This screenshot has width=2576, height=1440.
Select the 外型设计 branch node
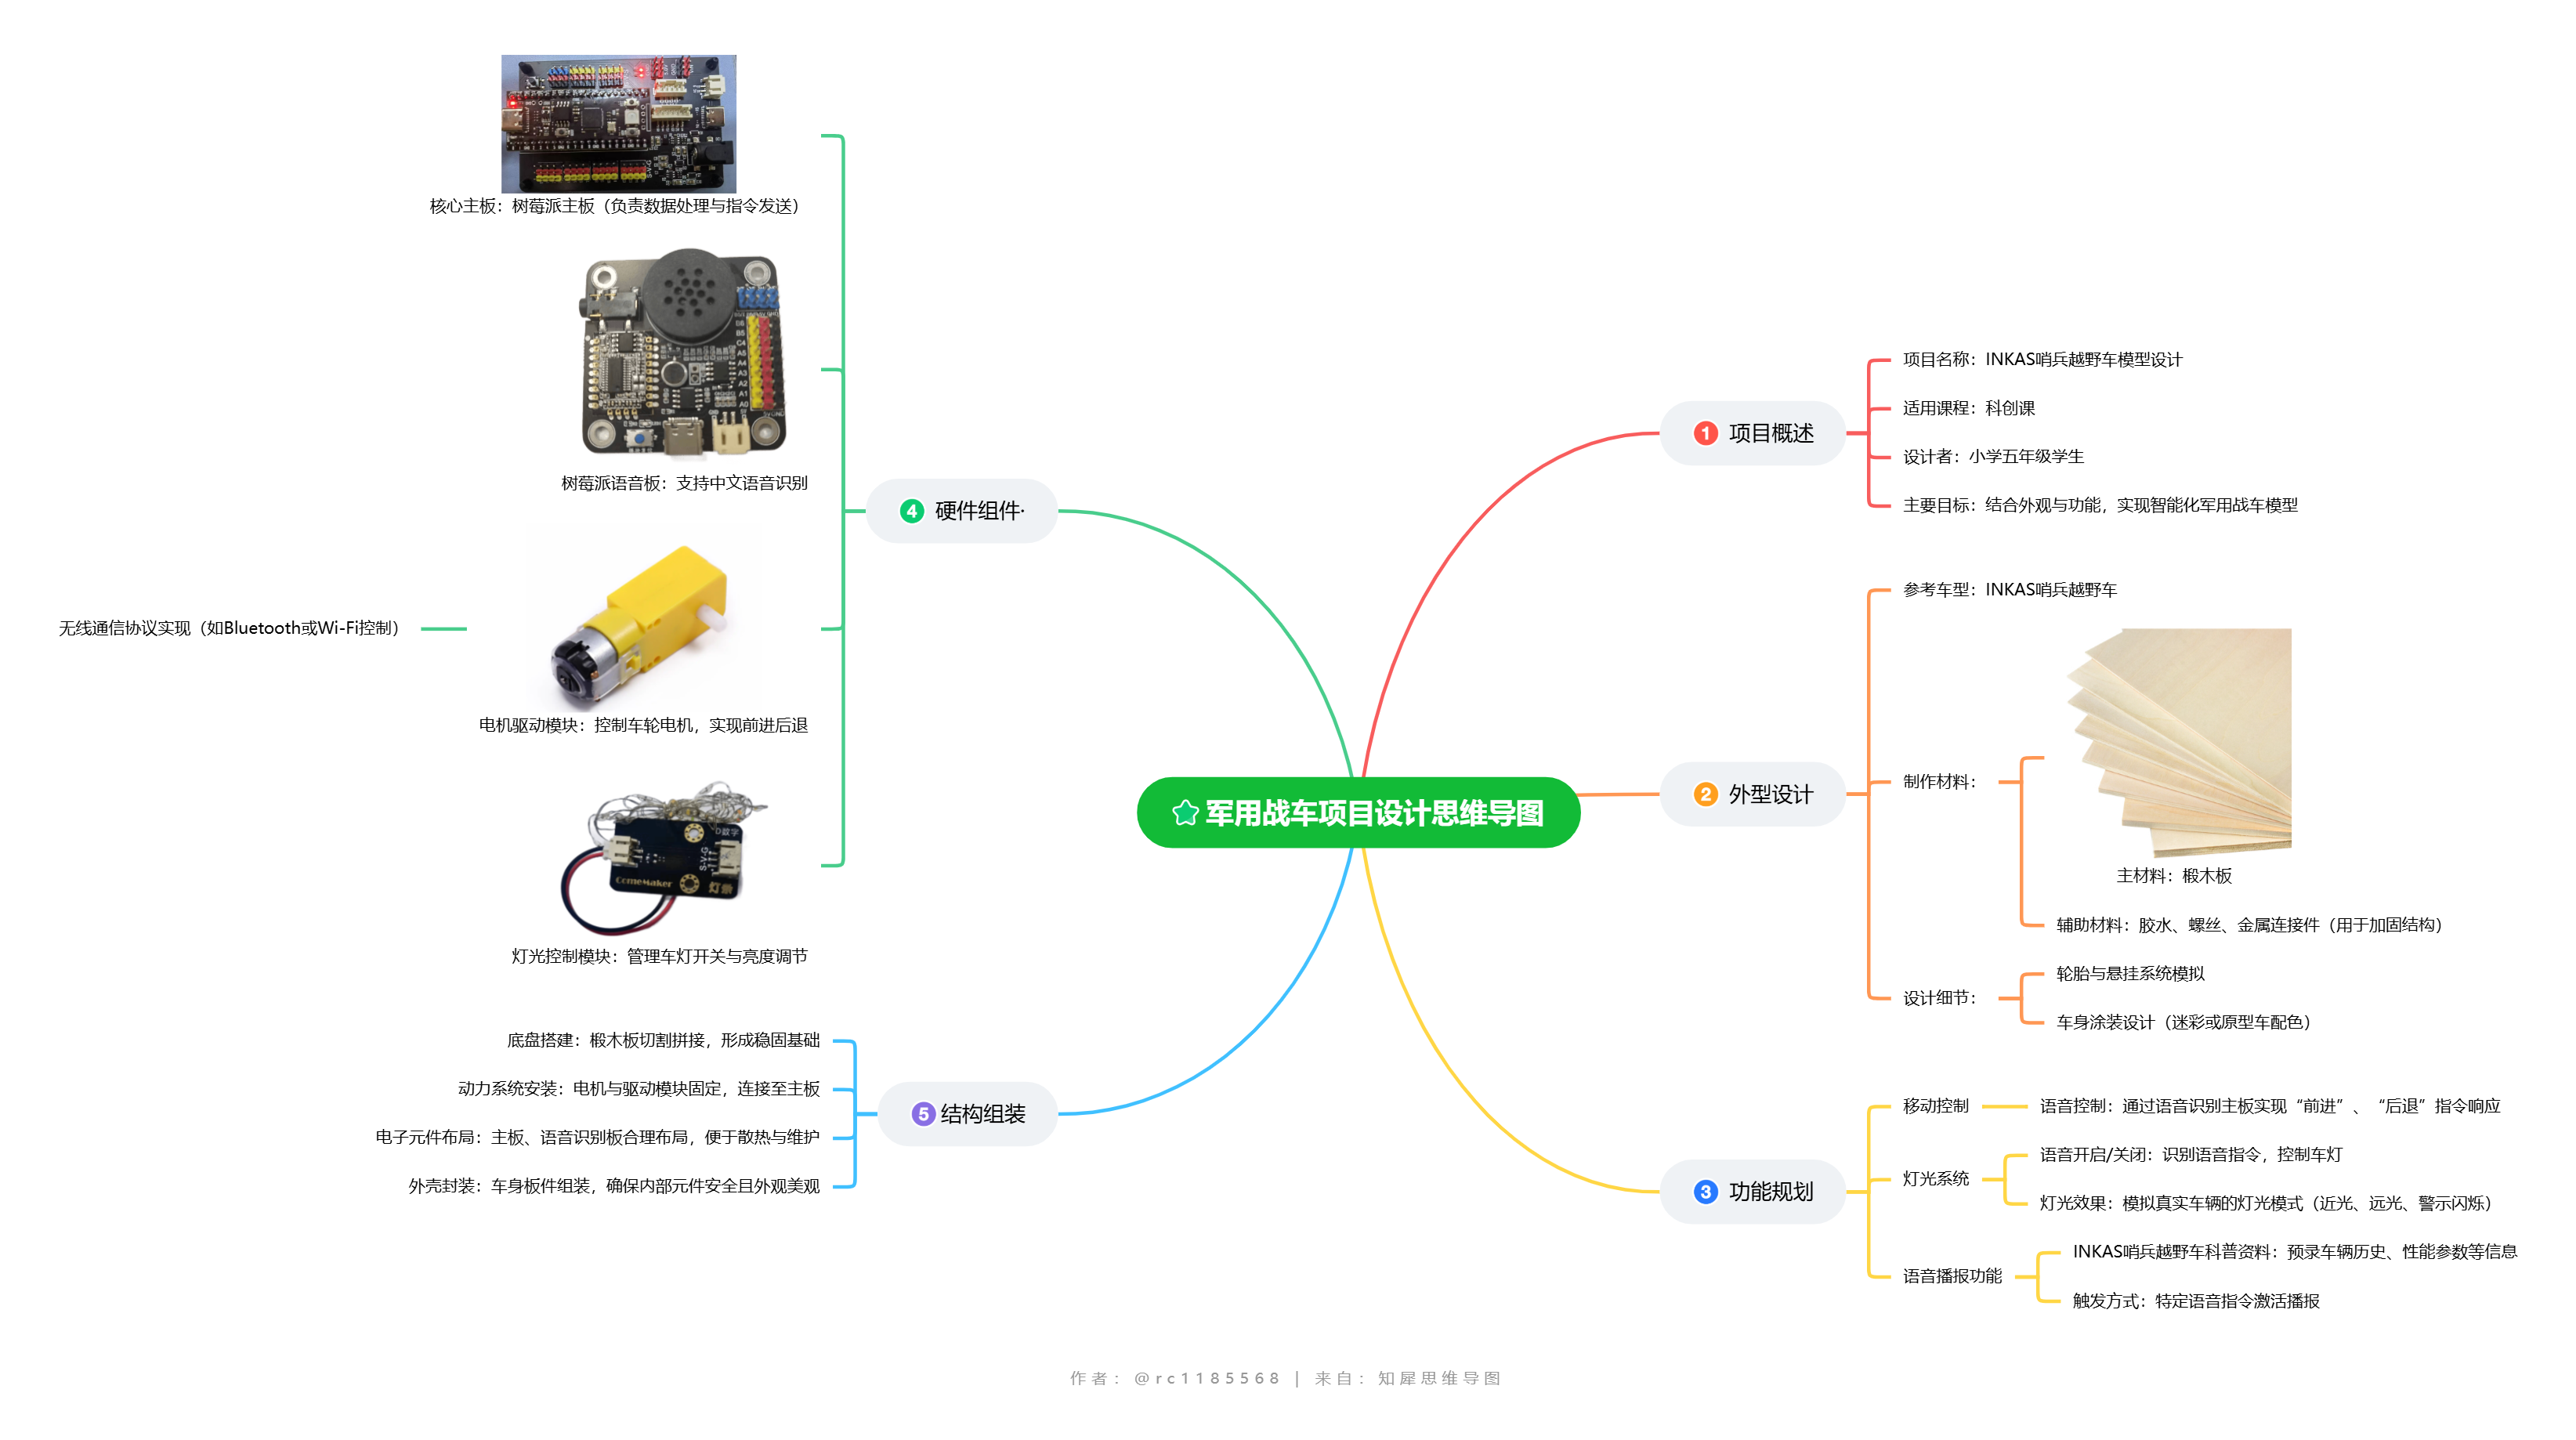click(x=1752, y=794)
